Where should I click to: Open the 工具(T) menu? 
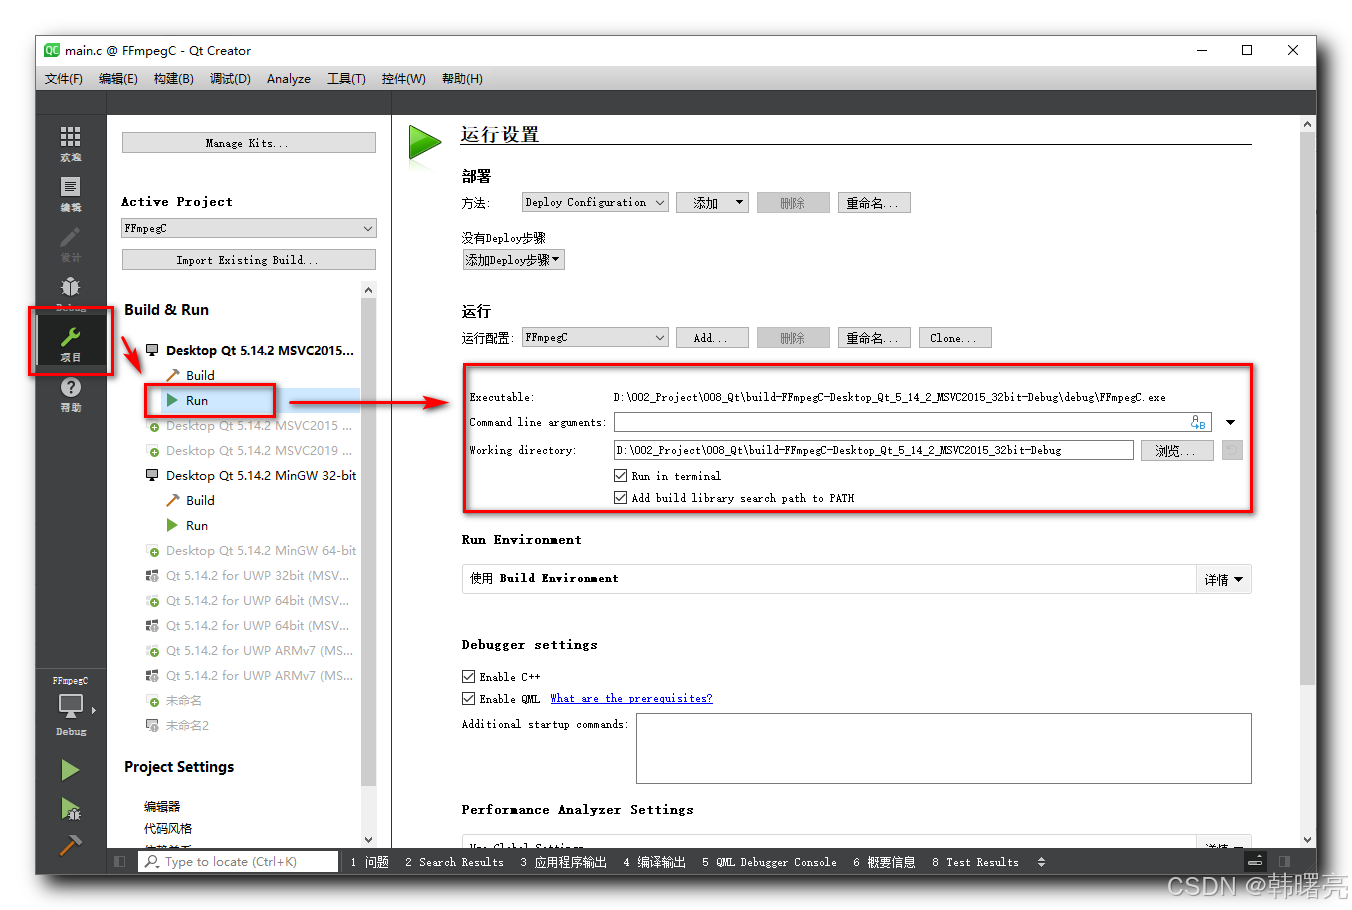point(346,78)
